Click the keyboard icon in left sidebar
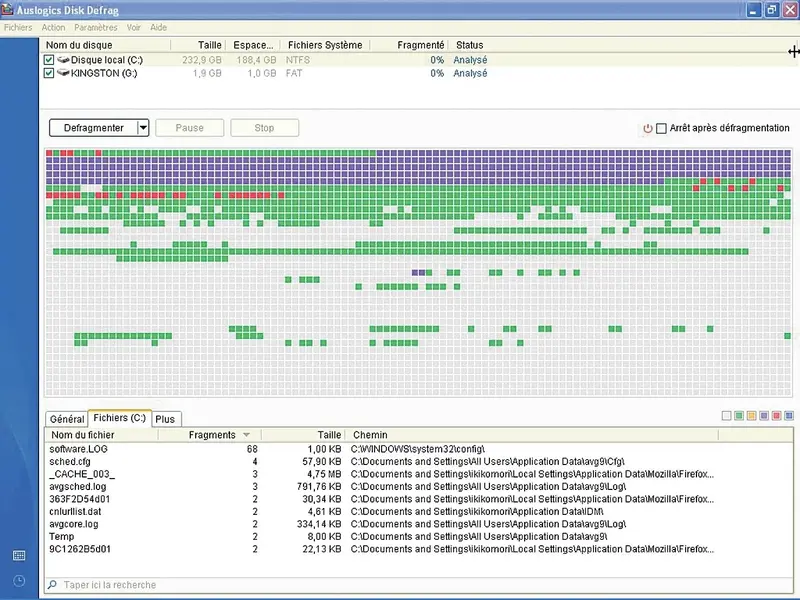The image size is (800, 600). tap(19, 556)
